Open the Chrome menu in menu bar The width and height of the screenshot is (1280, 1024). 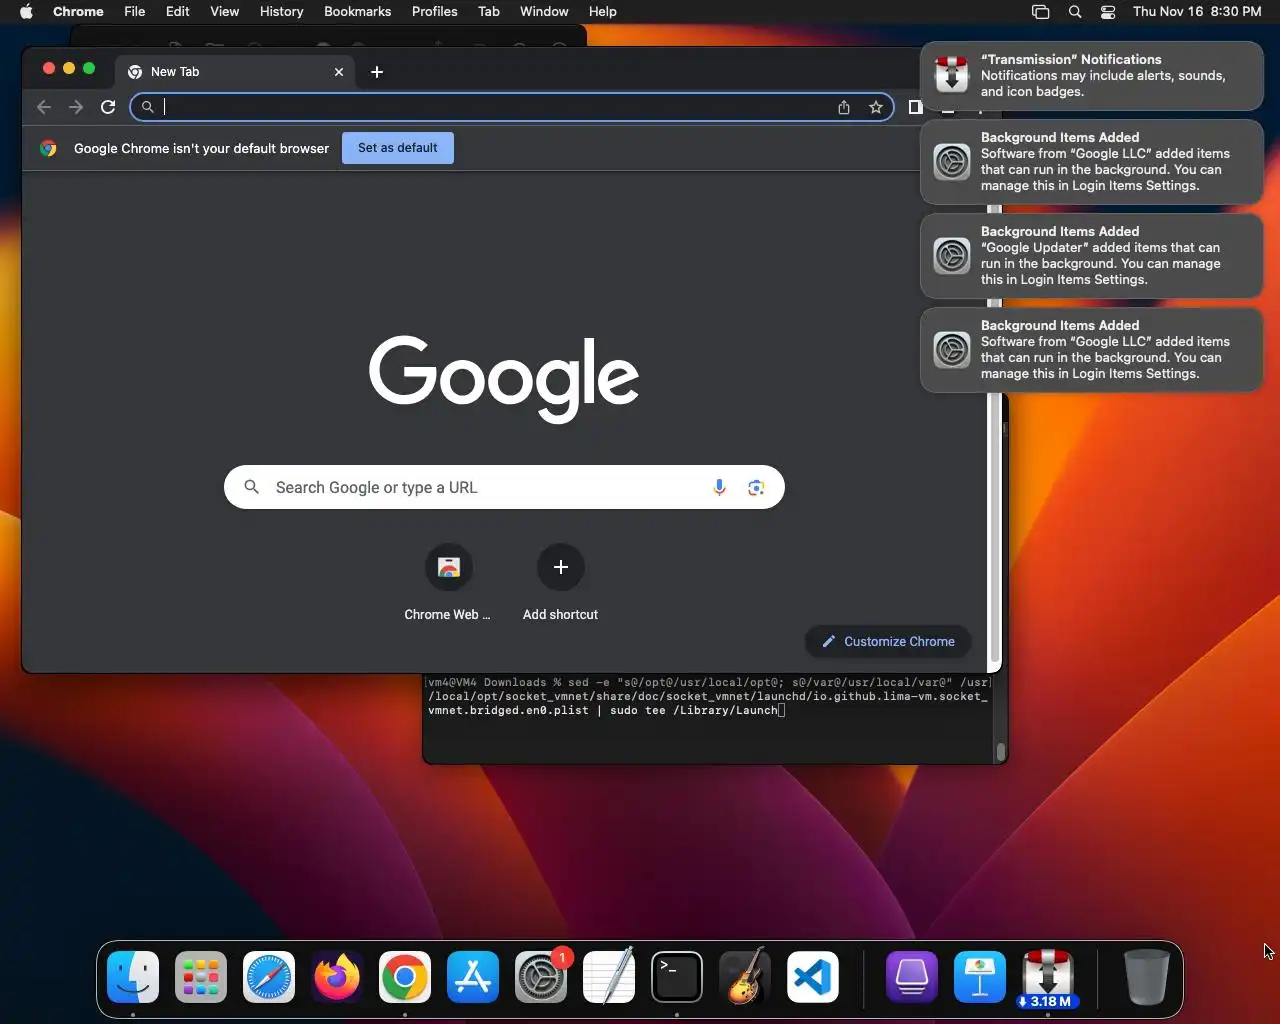(x=78, y=12)
